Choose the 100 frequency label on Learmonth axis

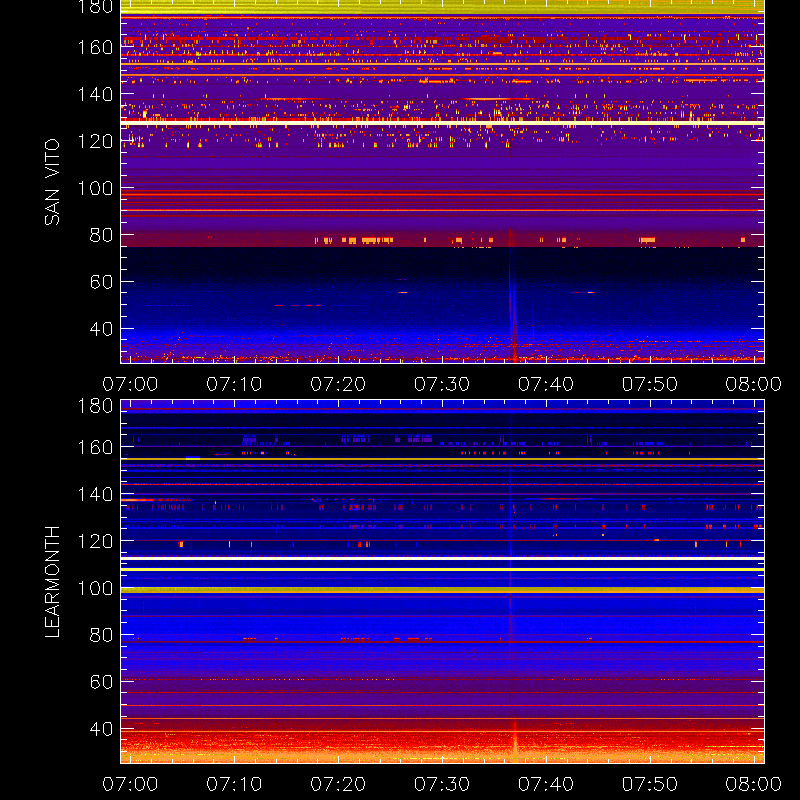[x=95, y=588]
